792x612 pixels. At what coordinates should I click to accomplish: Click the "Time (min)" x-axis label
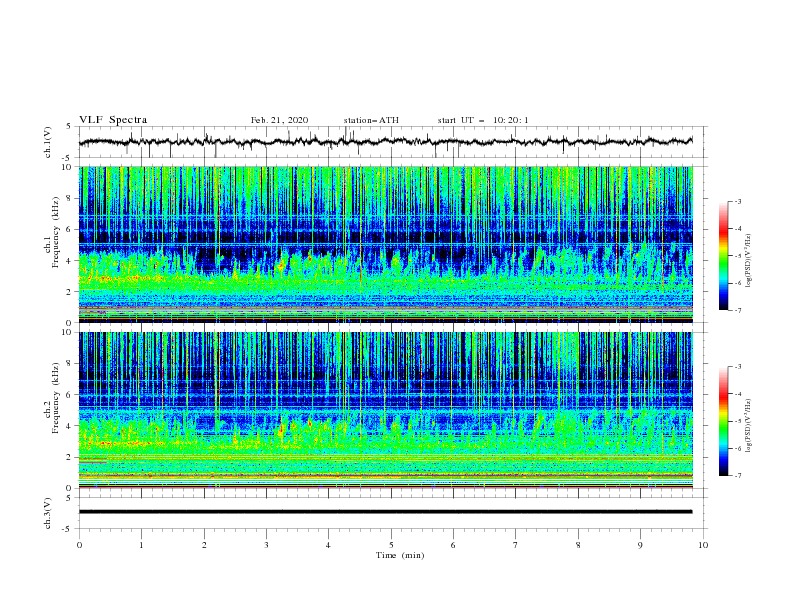(400, 555)
